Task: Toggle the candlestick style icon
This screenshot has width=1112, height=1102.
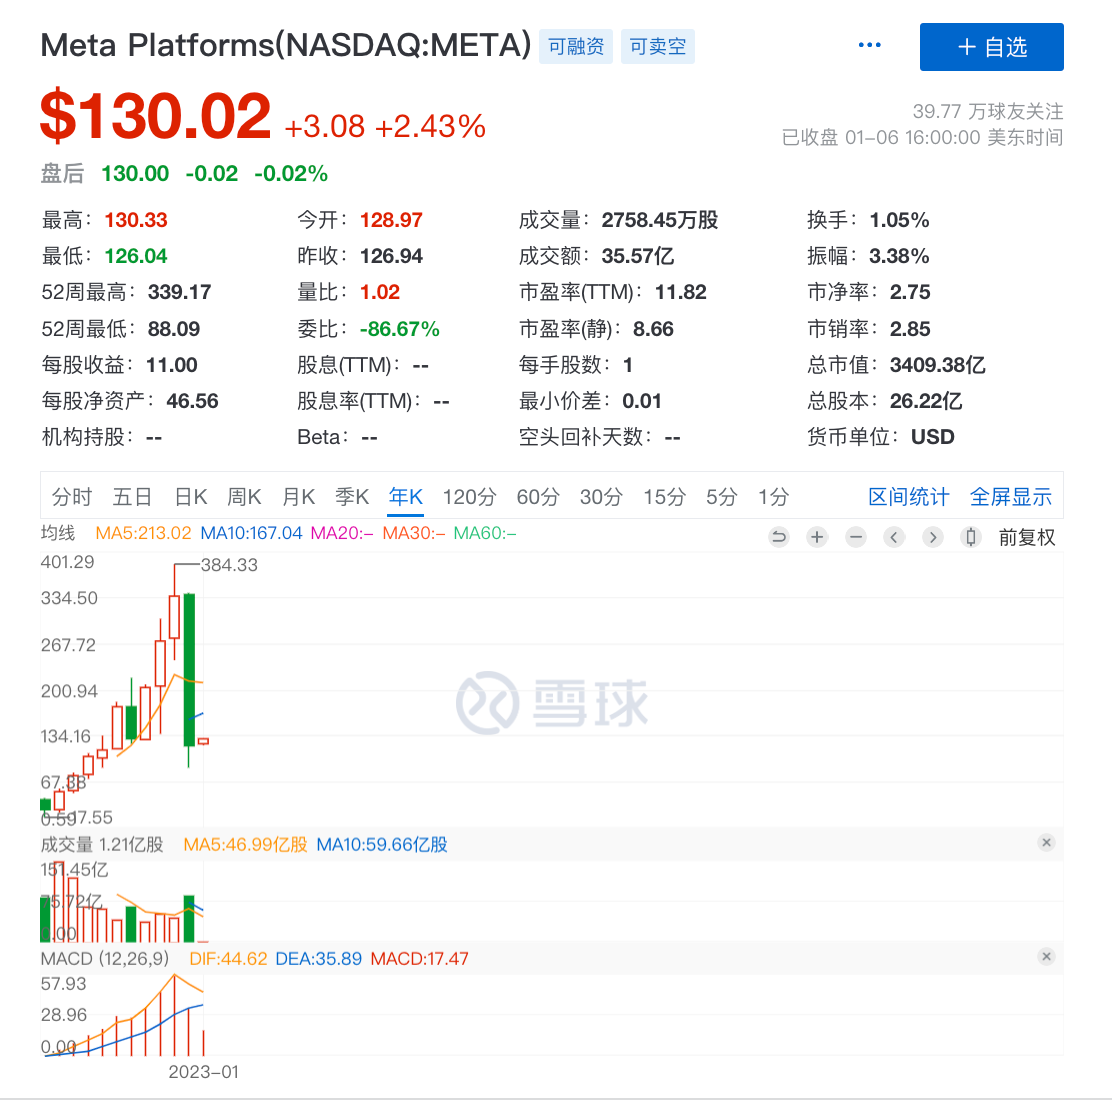Action: pos(970,537)
